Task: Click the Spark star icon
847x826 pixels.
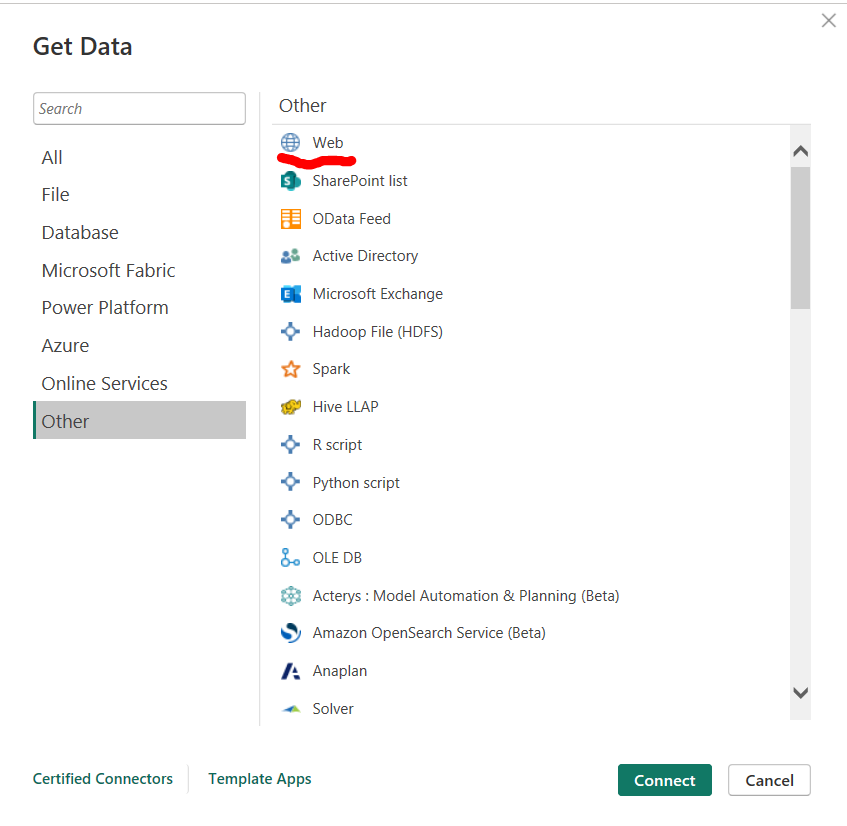Action: pos(290,369)
